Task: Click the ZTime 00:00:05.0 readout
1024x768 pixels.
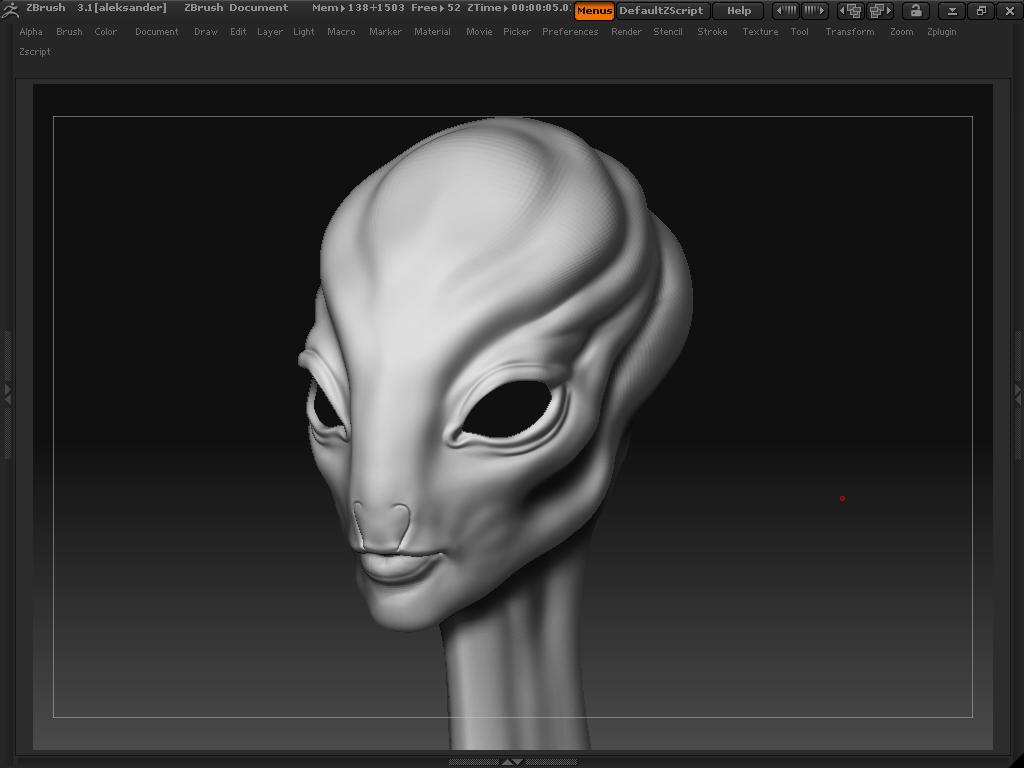Action: [517, 8]
